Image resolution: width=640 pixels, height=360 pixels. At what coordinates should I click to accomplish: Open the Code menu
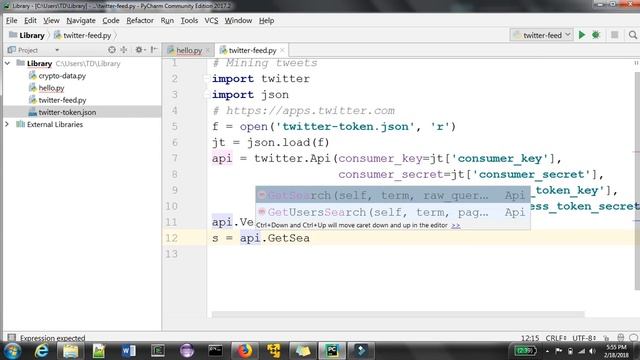(111, 20)
